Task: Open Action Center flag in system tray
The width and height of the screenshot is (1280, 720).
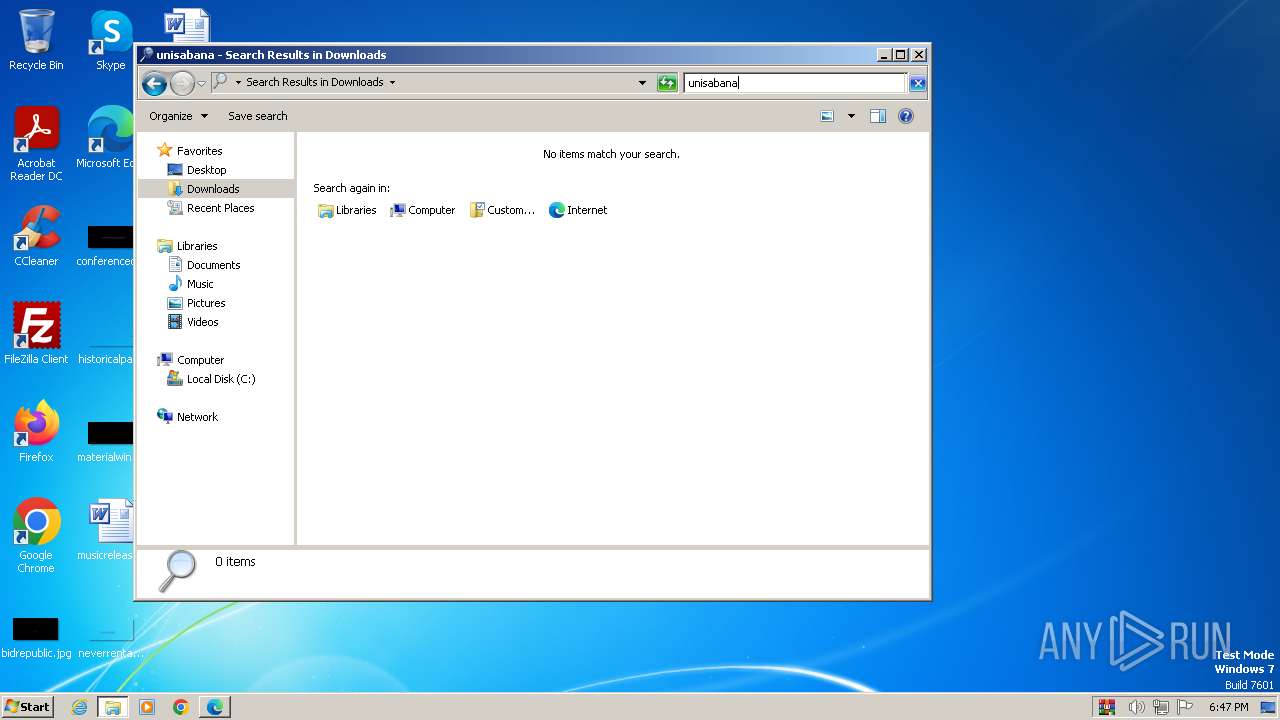Action: (1186, 707)
